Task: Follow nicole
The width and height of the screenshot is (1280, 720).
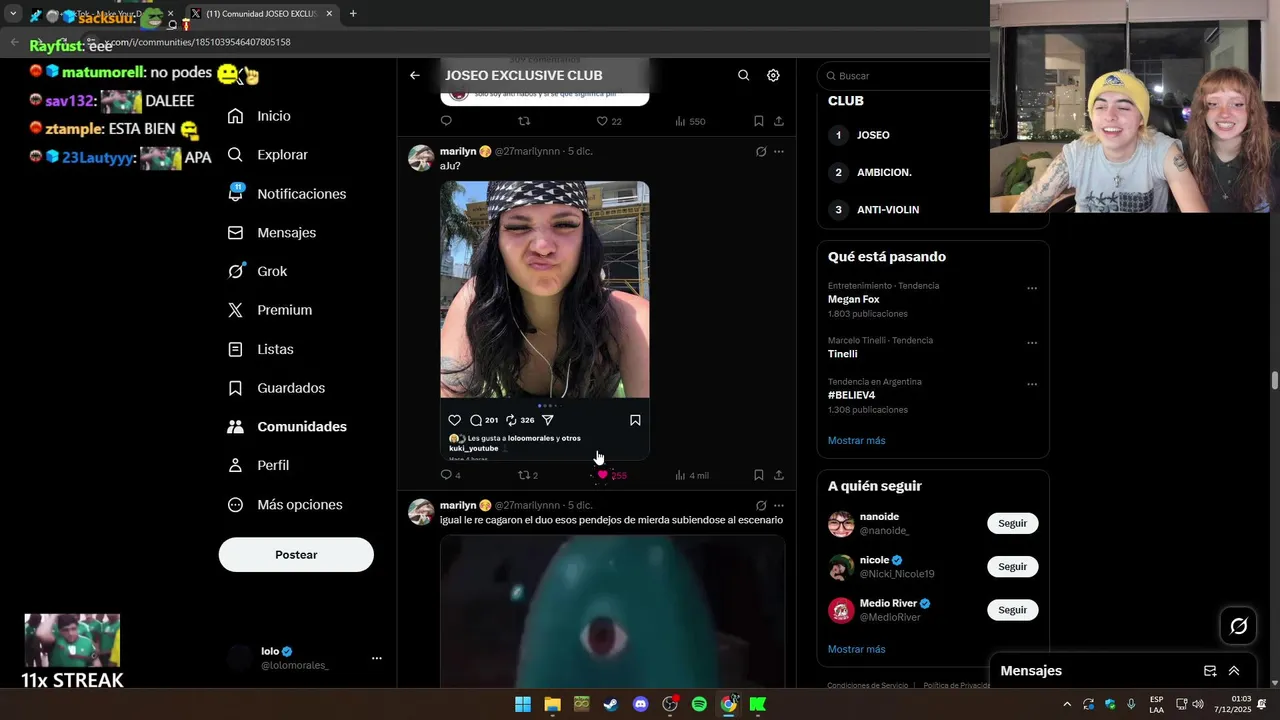Action: [1012, 566]
